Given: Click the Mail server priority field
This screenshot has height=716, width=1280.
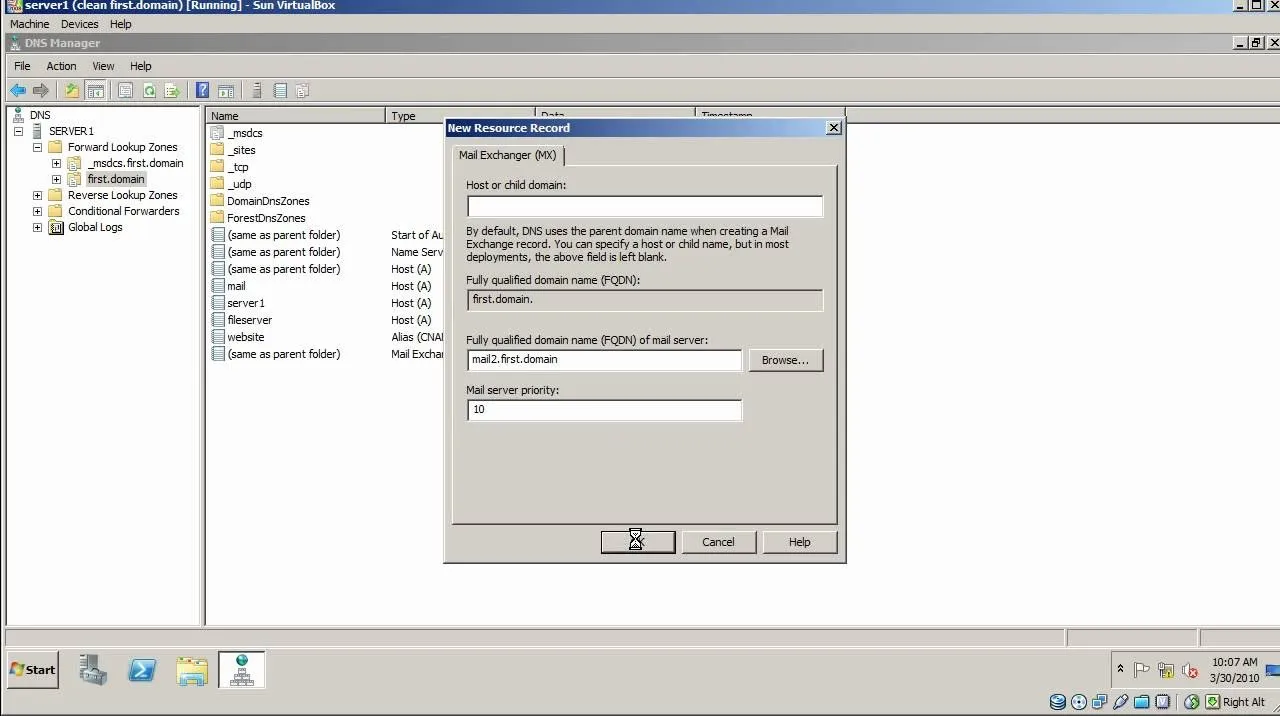Looking at the screenshot, I should click(x=604, y=410).
